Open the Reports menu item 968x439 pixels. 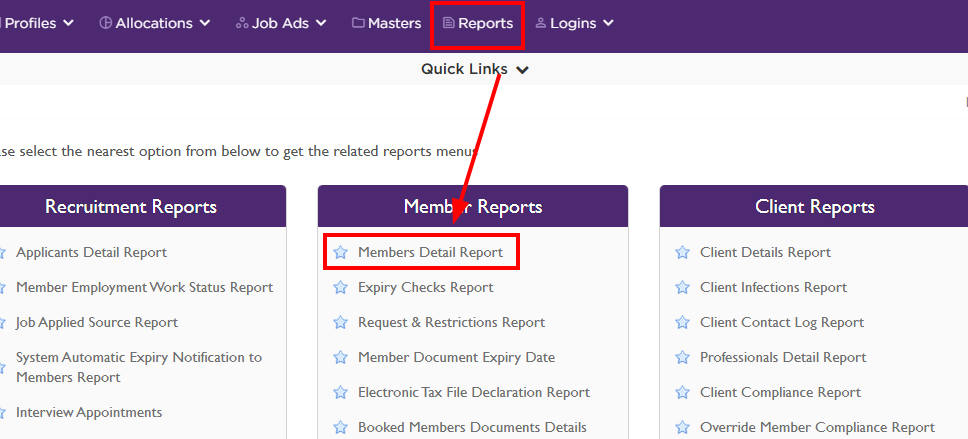(x=478, y=23)
